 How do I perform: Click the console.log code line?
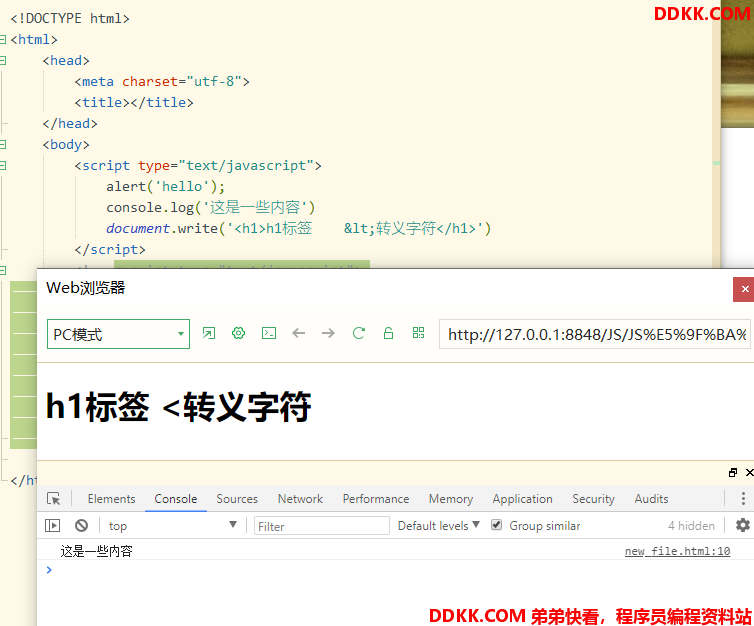point(211,208)
